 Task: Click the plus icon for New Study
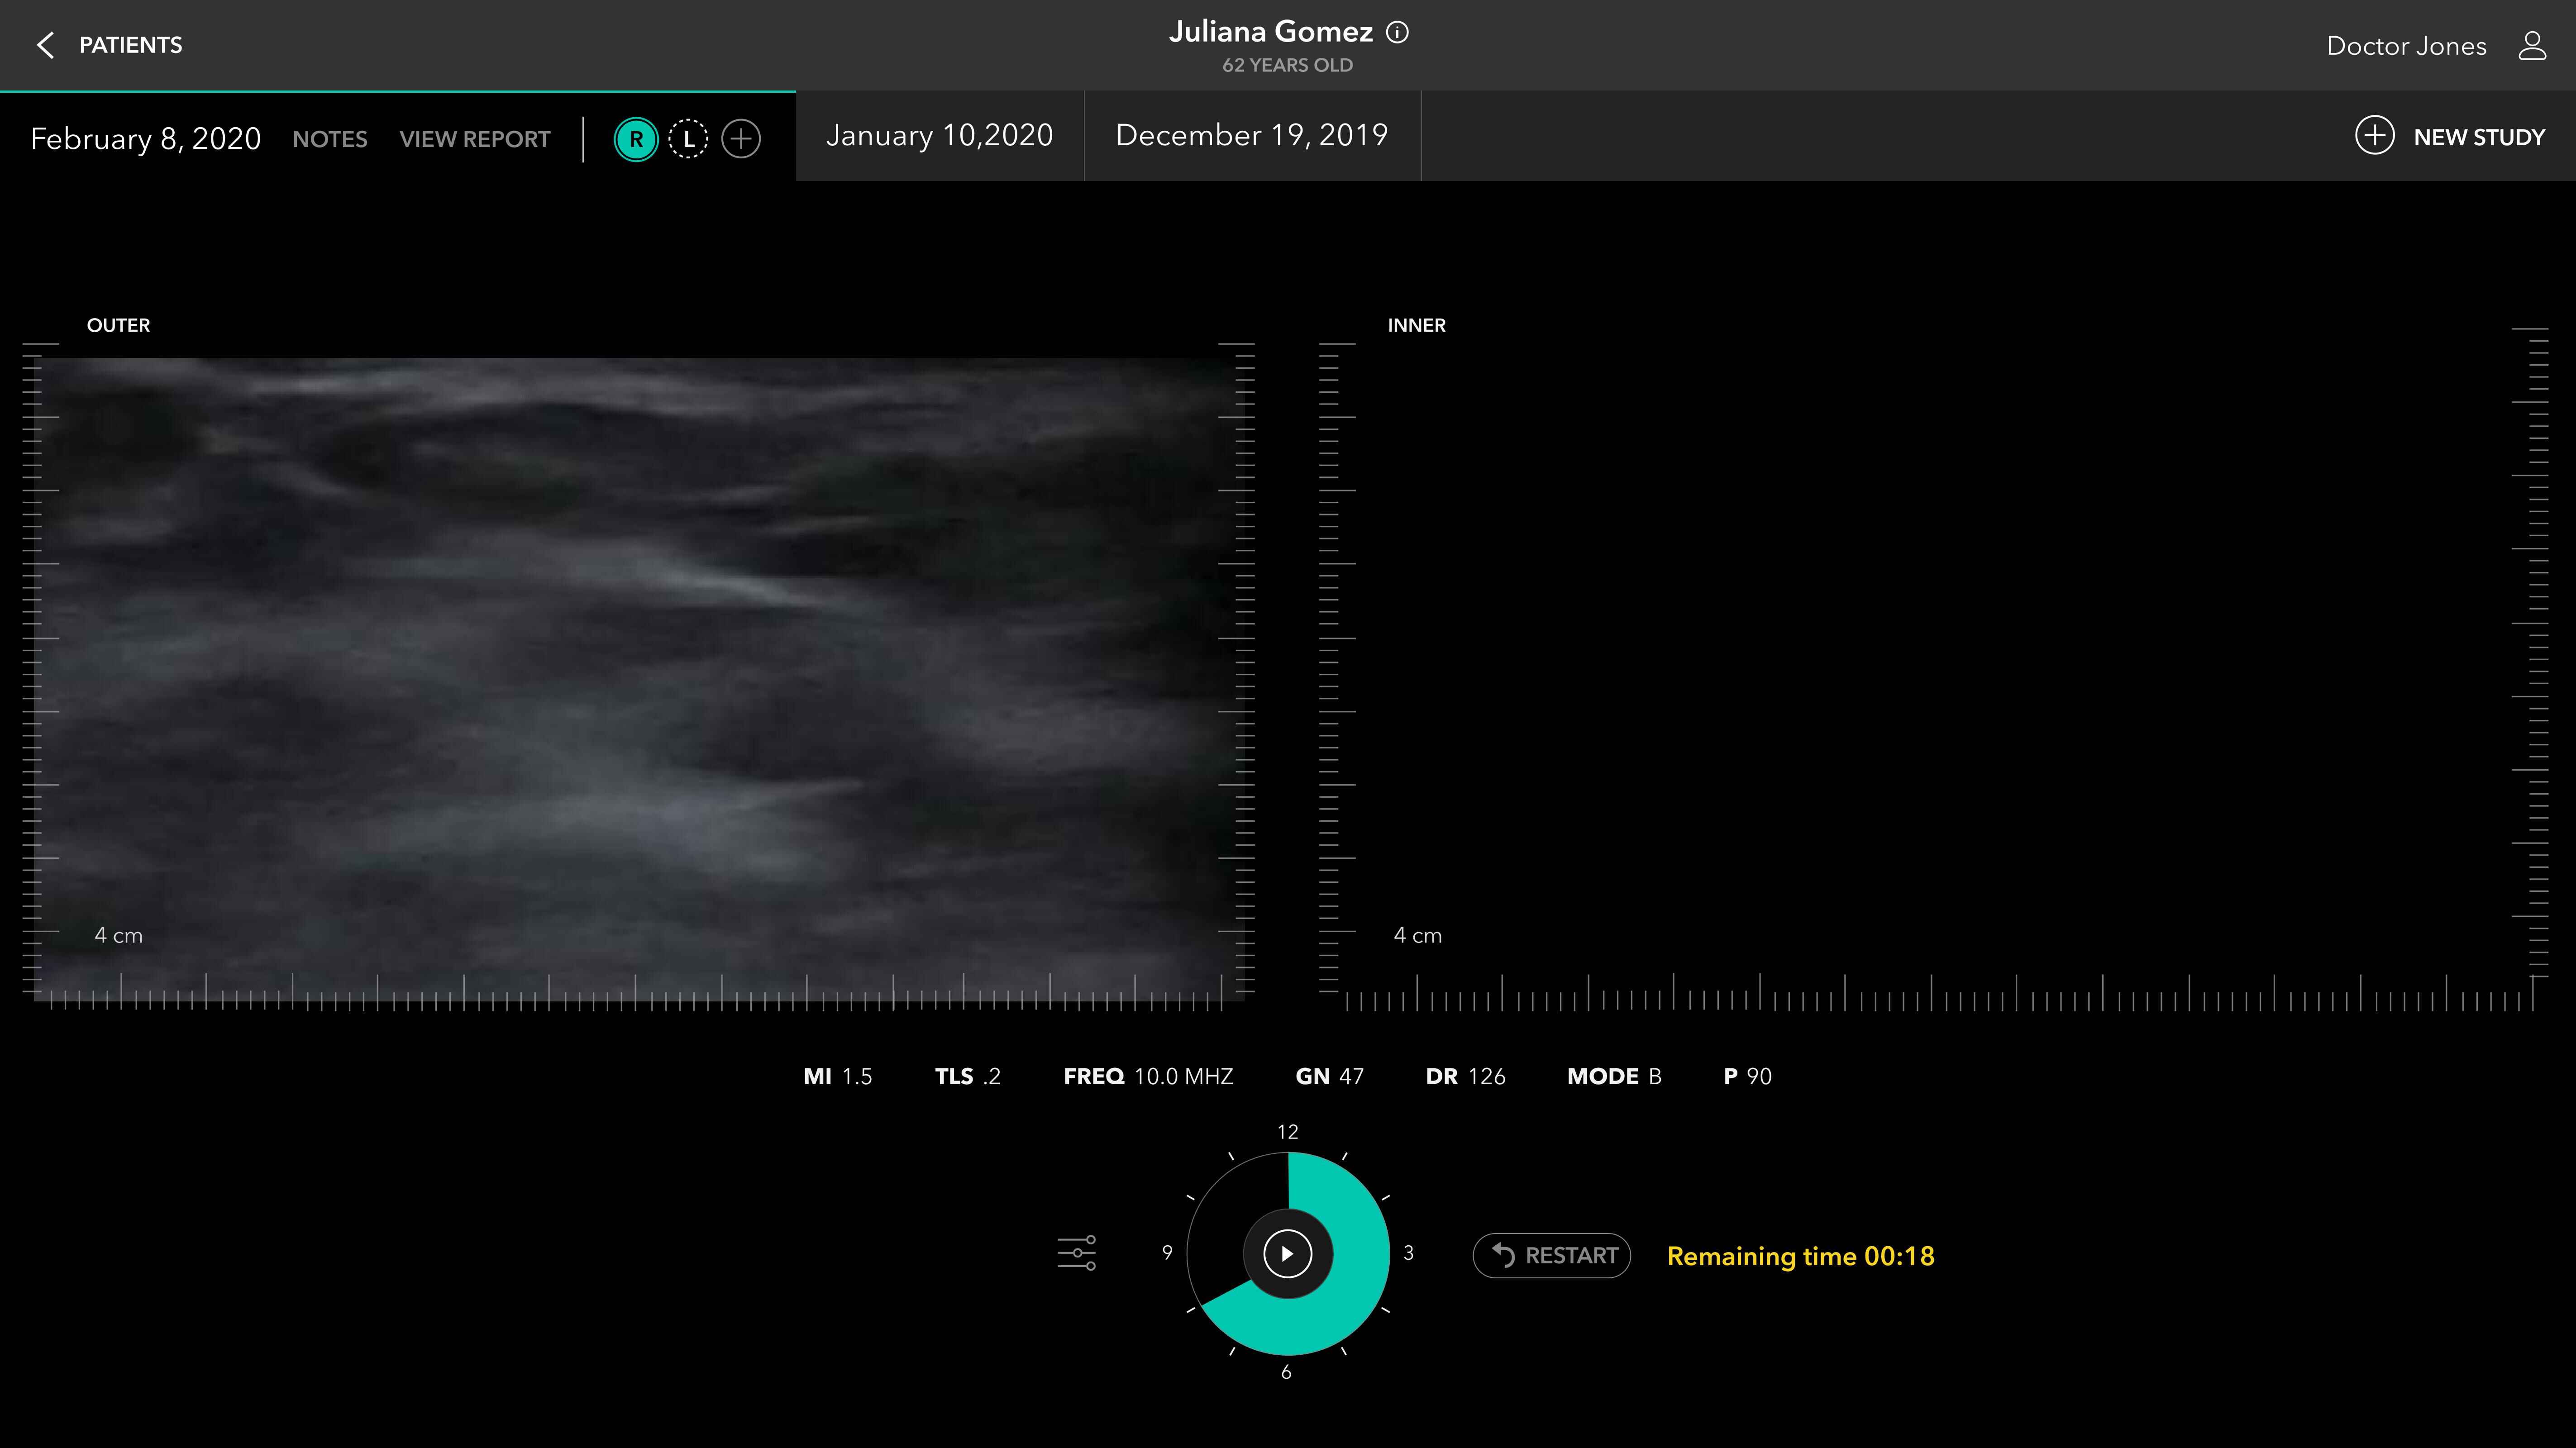(2374, 136)
